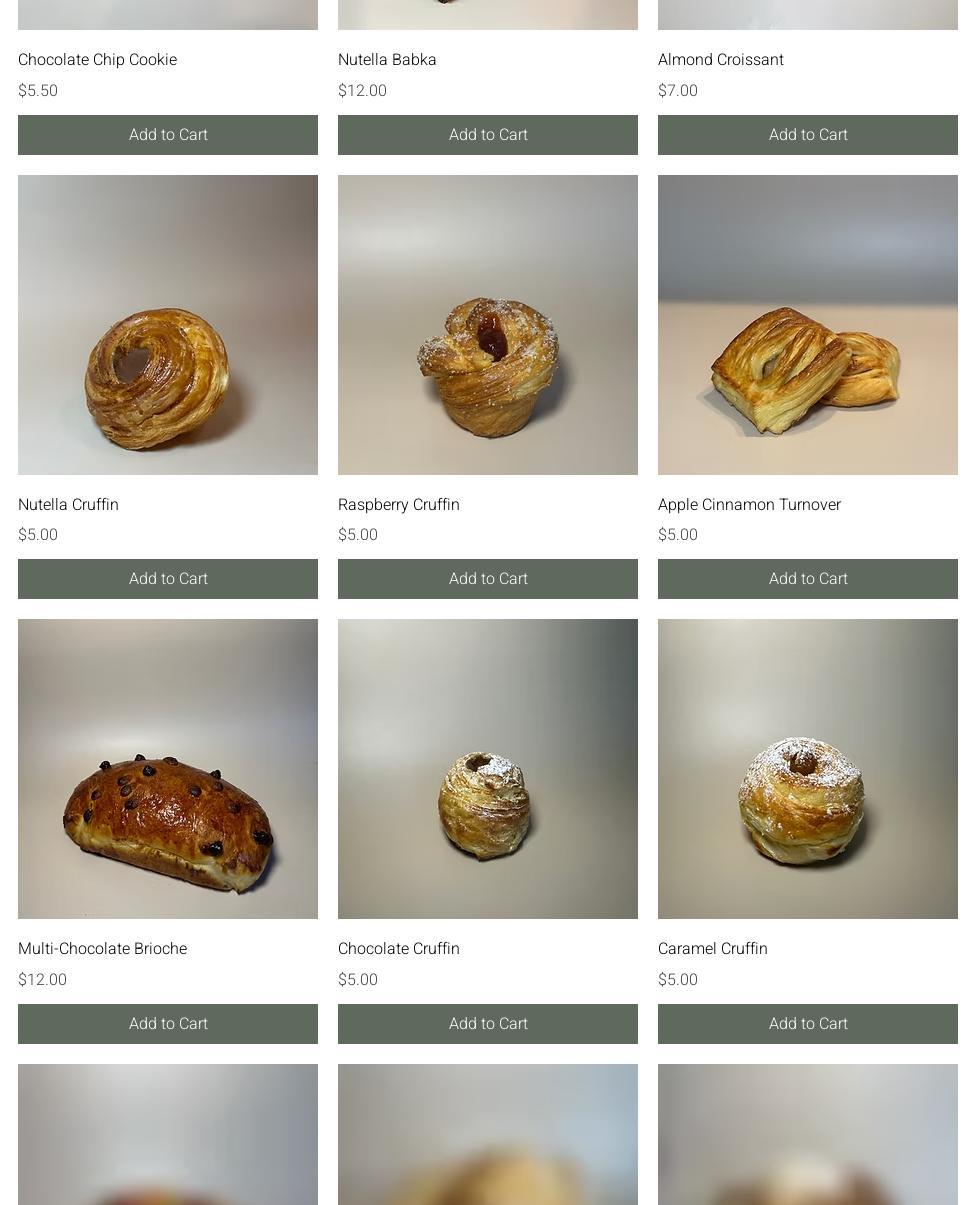Add Chocolate Cruffin to cart
The image size is (965, 1205).
pyautogui.click(x=488, y=1024)
